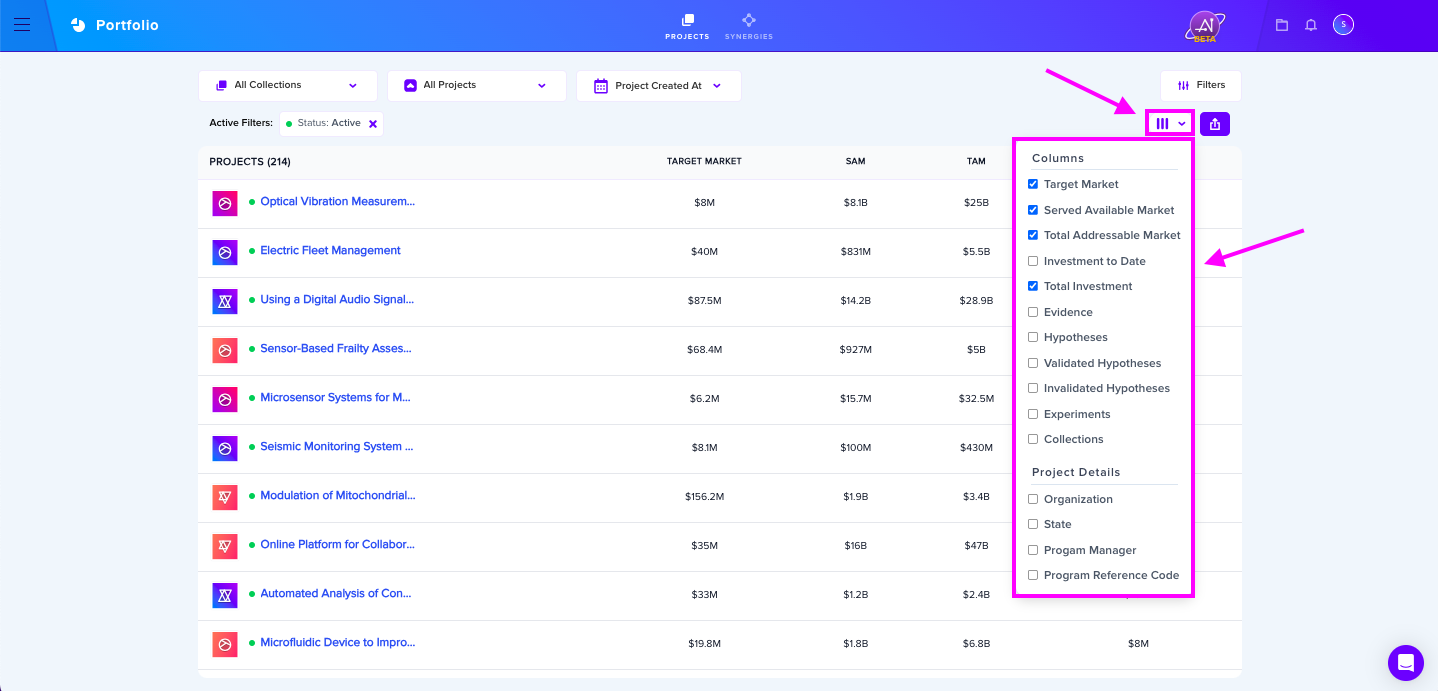Image resolution: width=1438 pixels, height=691 pixels.
Task: Select the Projects tab
Action: coord(687,26)
